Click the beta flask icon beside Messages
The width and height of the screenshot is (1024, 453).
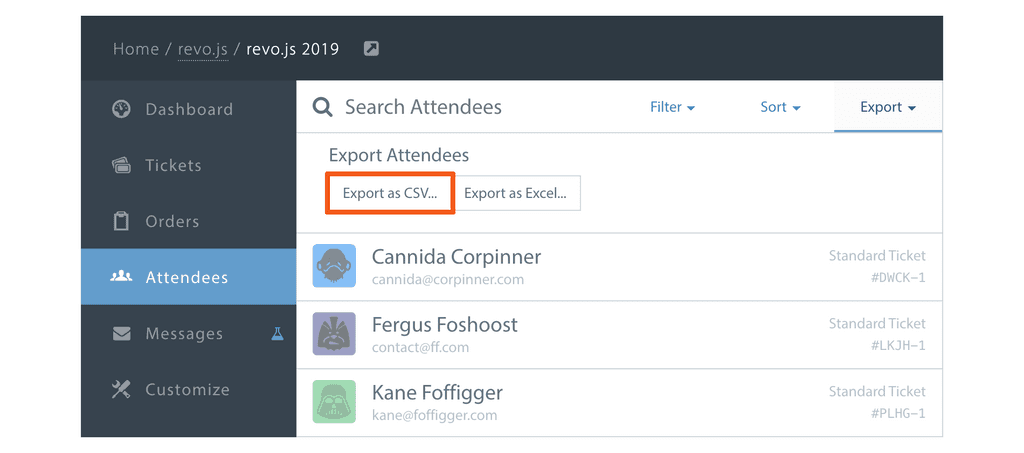(x=278, y=334)
